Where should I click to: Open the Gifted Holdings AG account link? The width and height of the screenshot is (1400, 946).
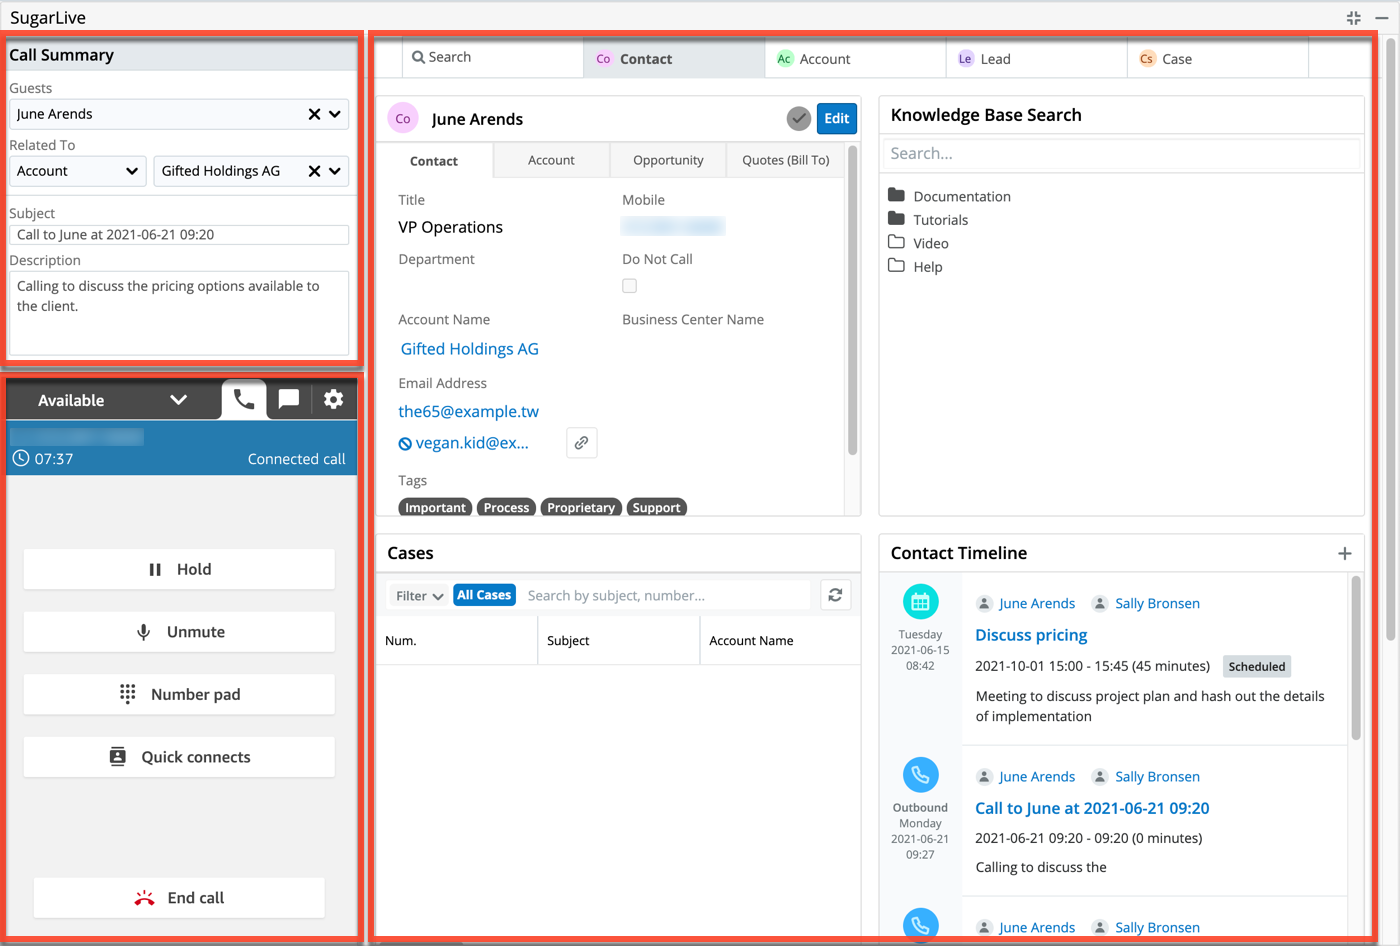469,349
